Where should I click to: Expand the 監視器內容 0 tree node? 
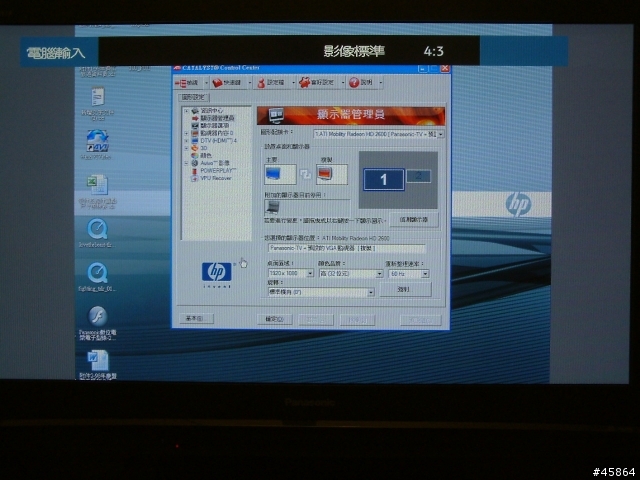pyautogui.click(x=186, y=133)
